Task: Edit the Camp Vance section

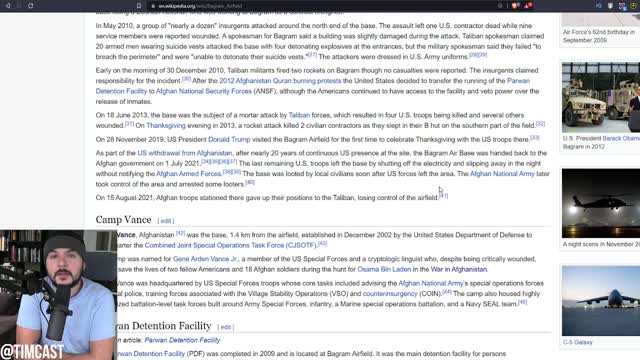Action: 166,221
